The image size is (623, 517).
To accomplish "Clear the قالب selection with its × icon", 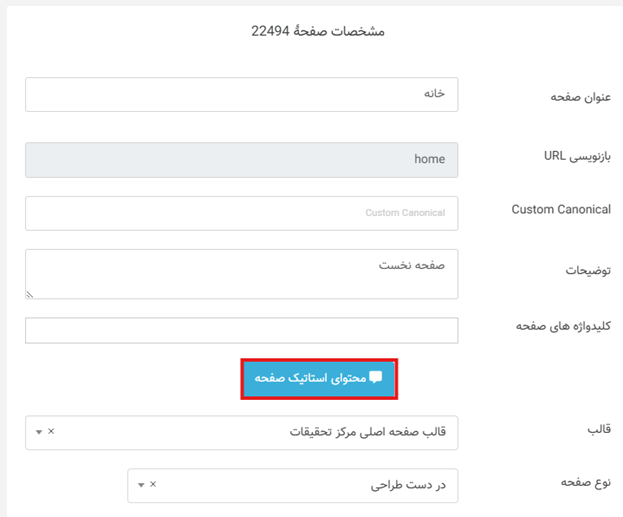I will tap(52, 432).
